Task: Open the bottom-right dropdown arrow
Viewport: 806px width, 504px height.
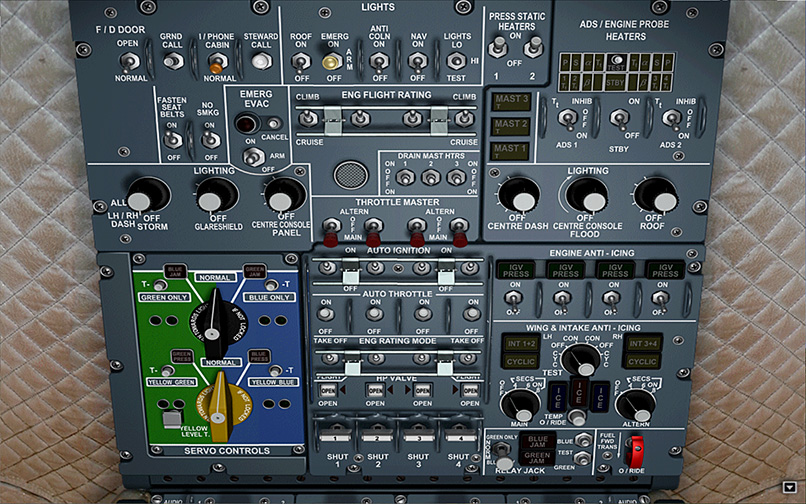Action: pos(790,487)
